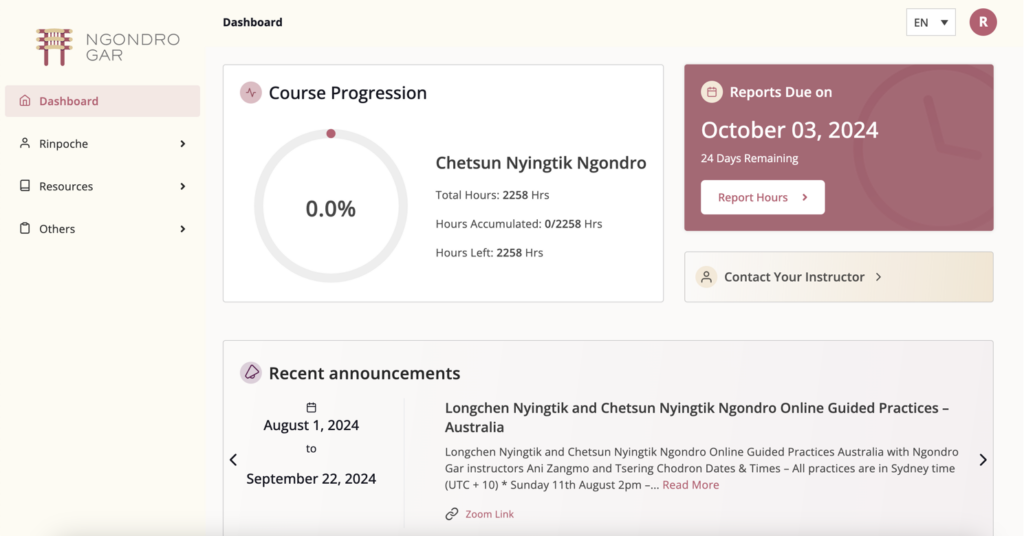Click the Dashboard home icon
This screenshot has width=1024, height=536.
click(25, 101)
